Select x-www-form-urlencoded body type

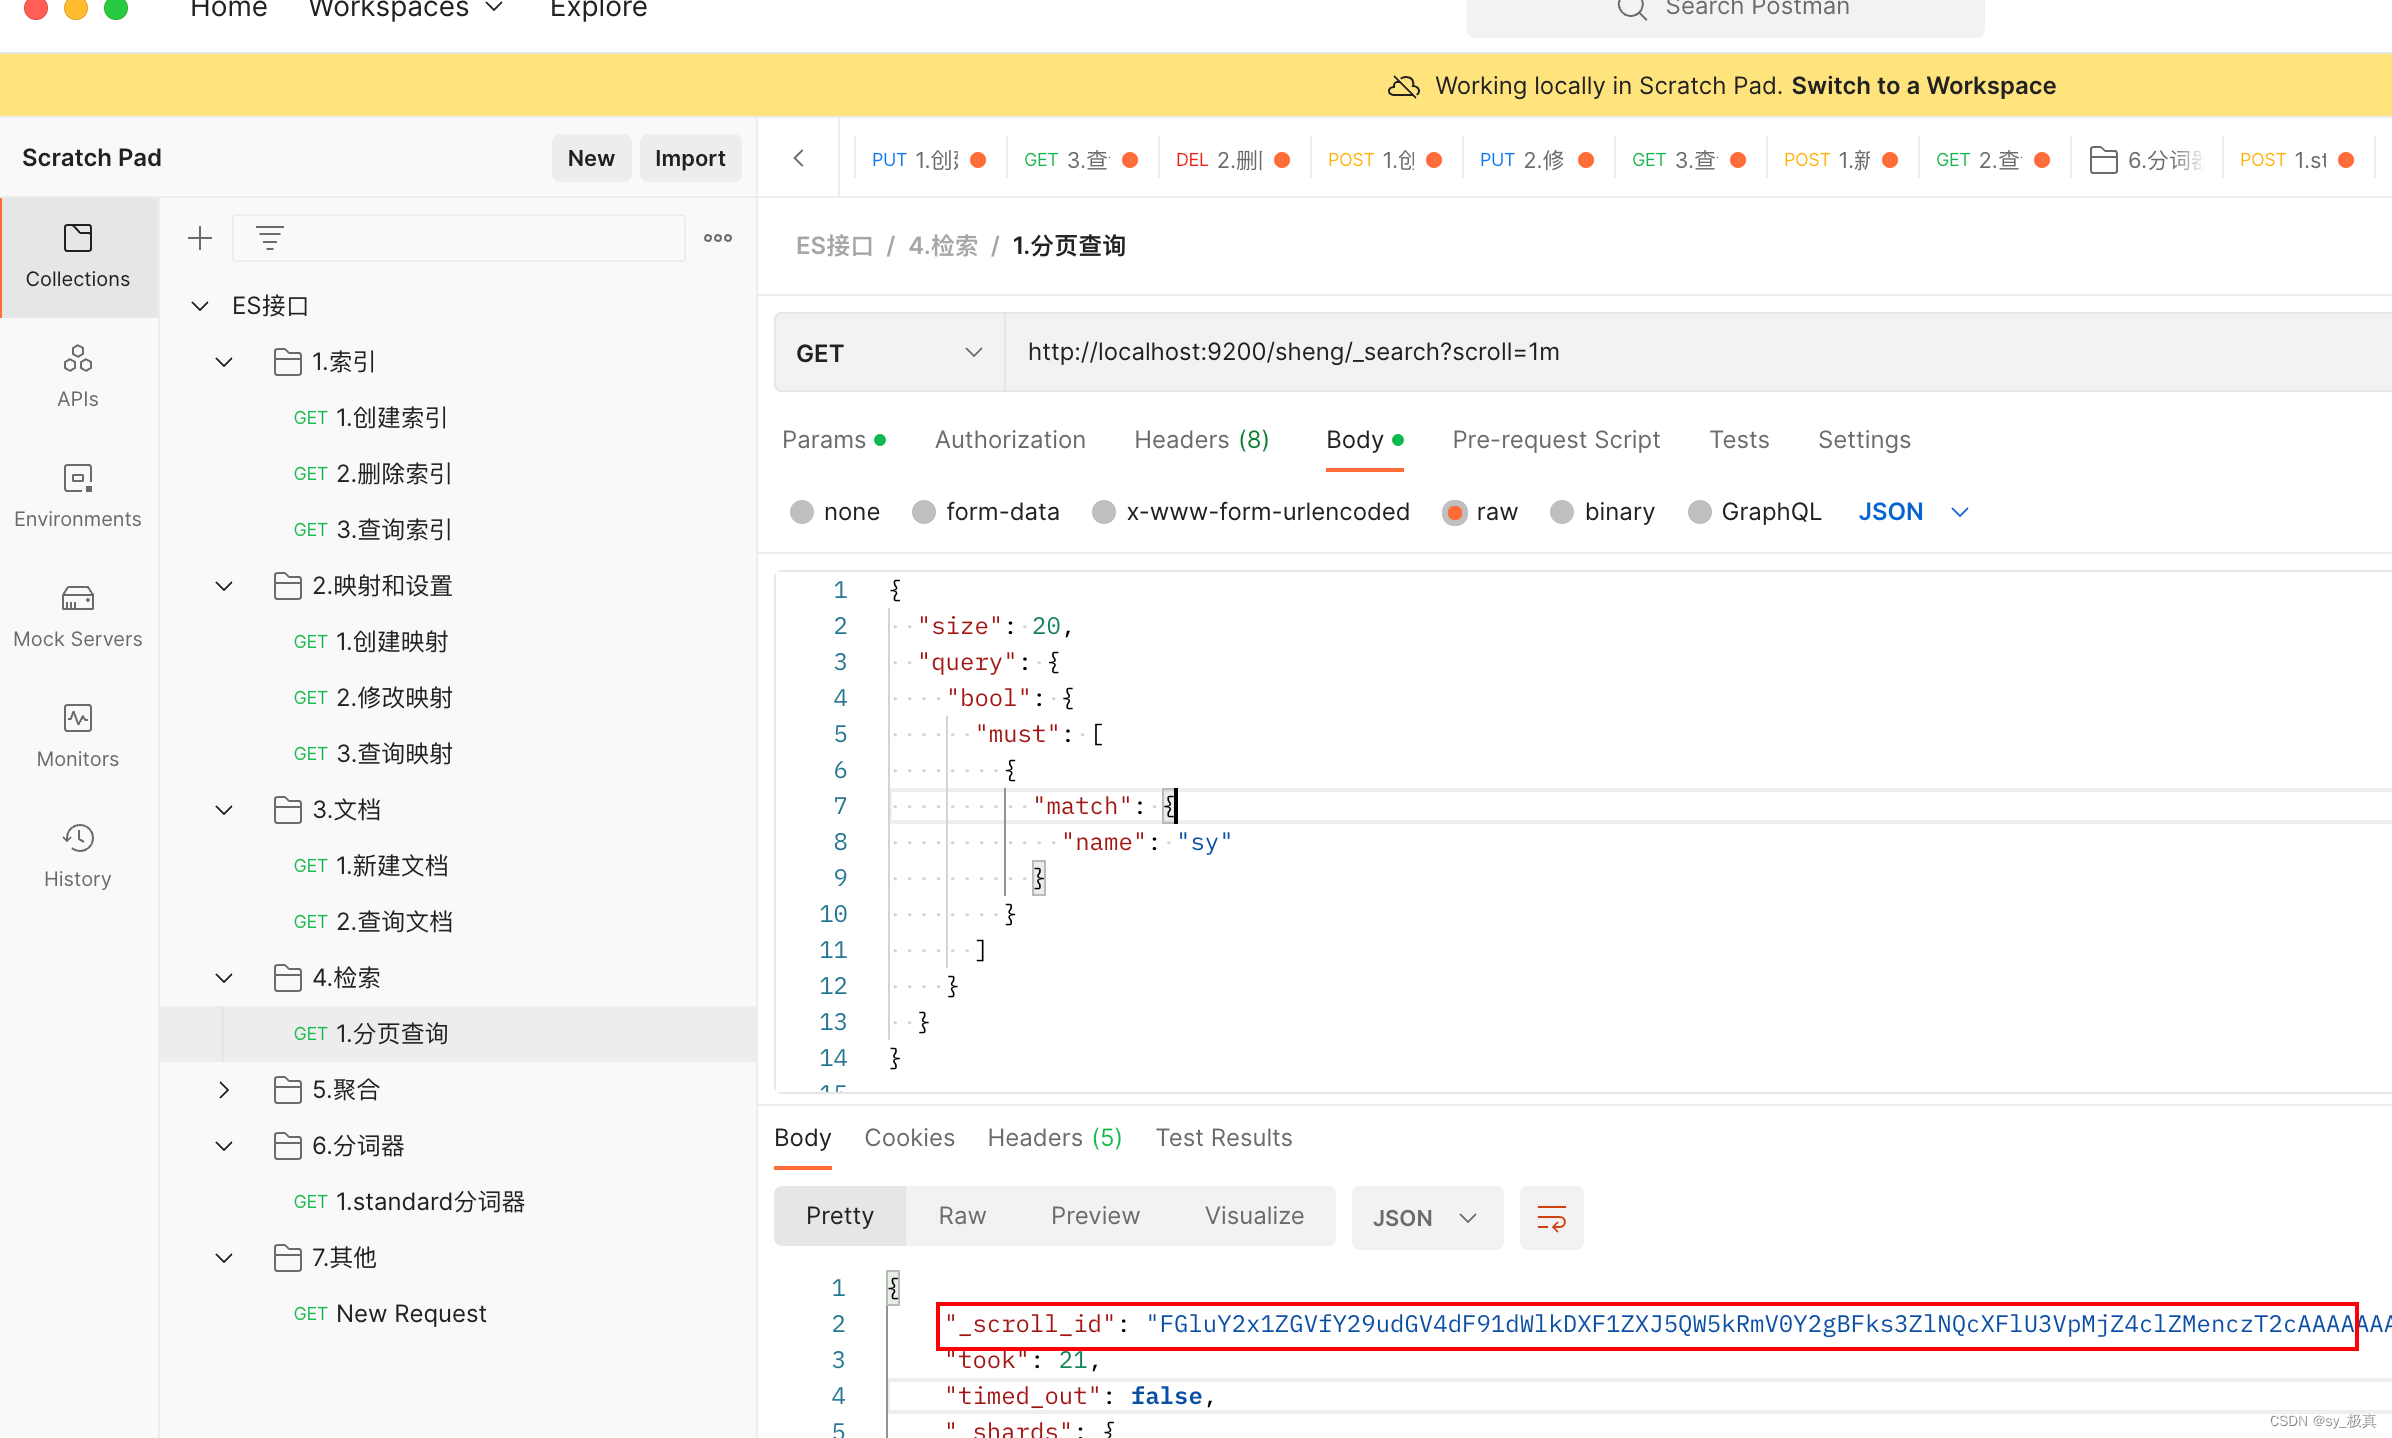click(x=1104, y=512)
